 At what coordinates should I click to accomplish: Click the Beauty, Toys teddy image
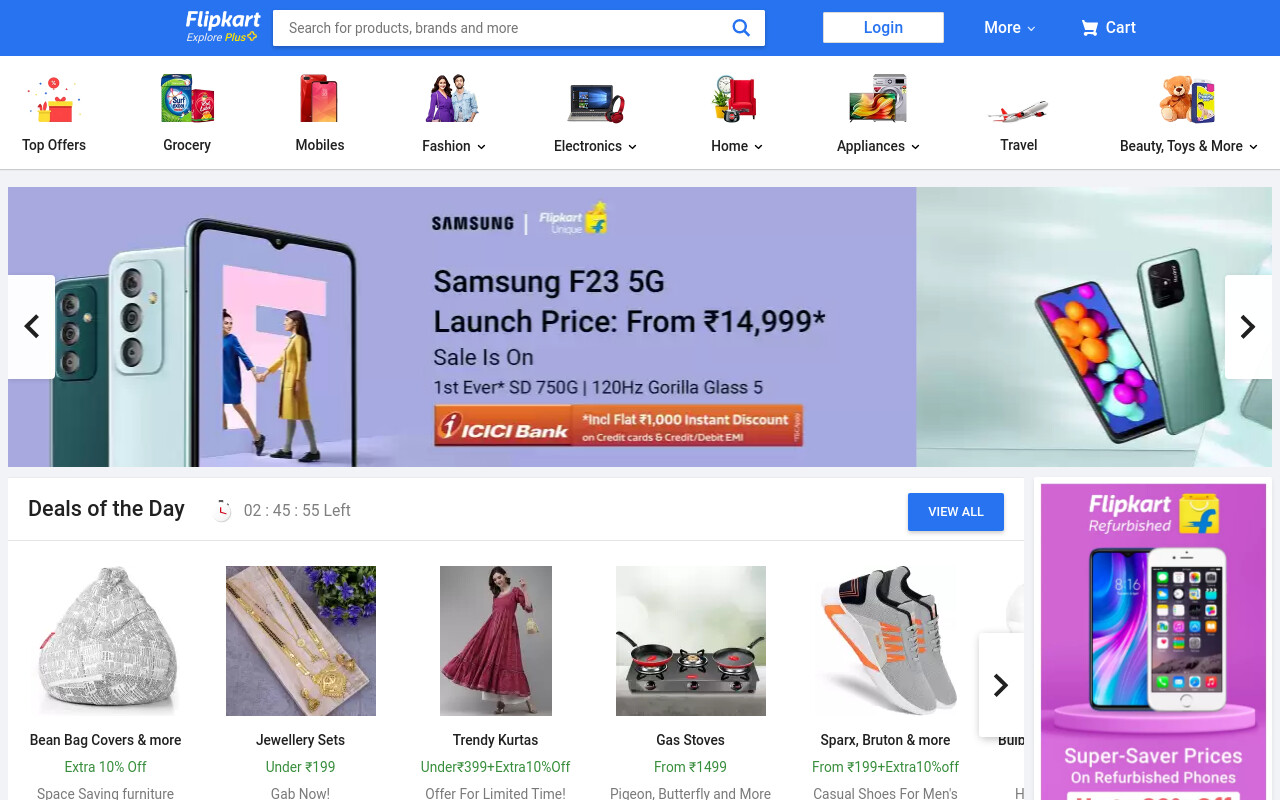[1187, 100]
